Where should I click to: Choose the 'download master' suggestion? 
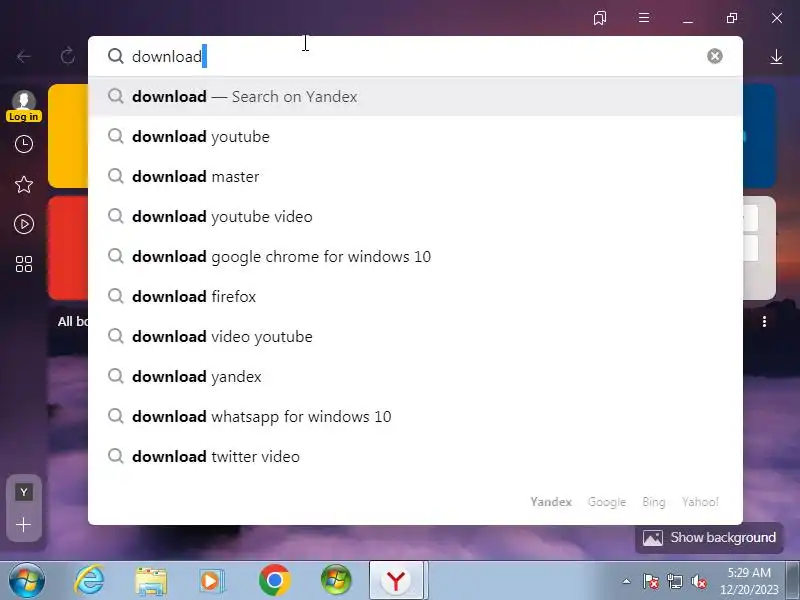coord(415,177)
